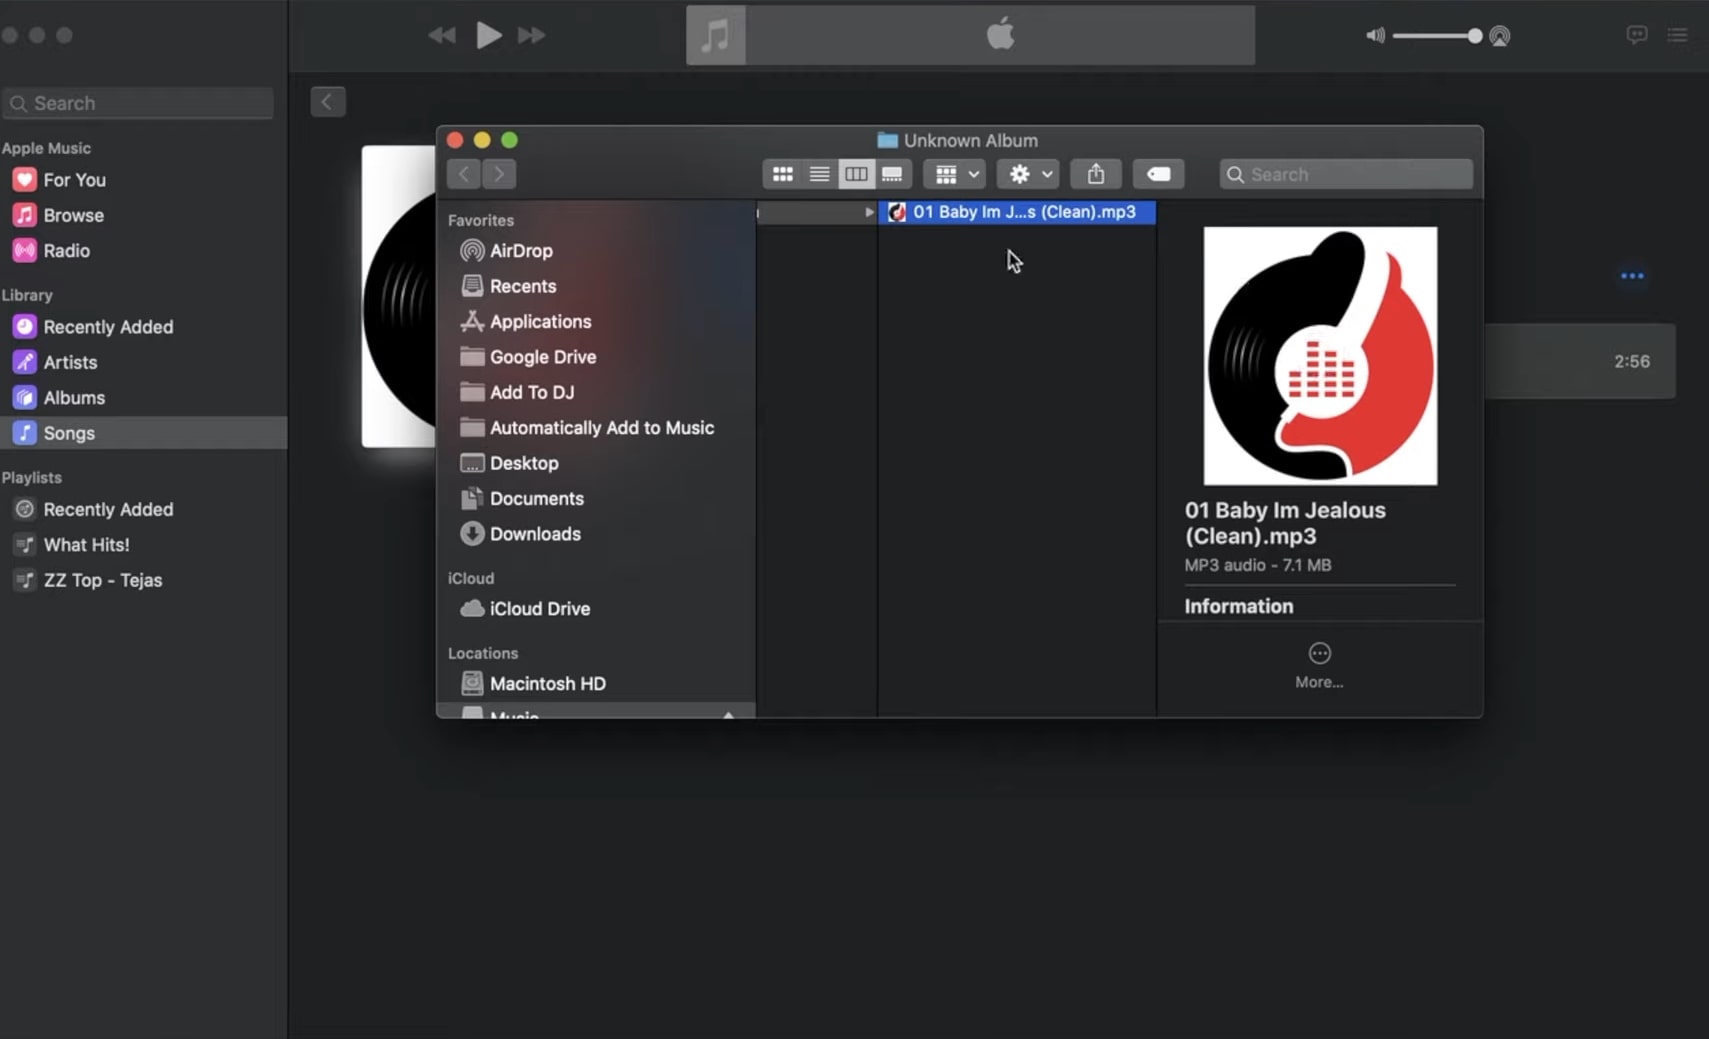Click the column disclosure triangle in Finder
1709x1039 pixels.
[x=869, y=212]
